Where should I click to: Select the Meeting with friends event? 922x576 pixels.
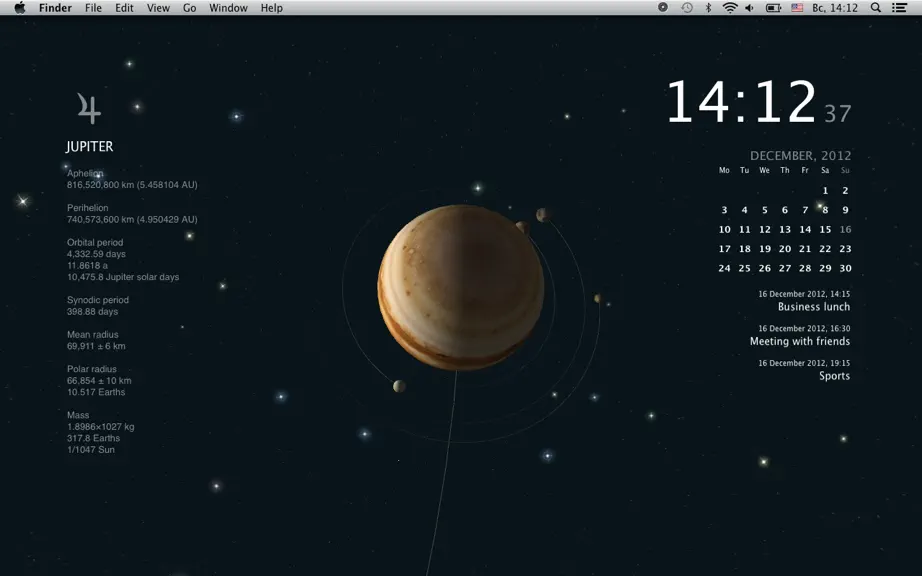(x=800, y=341)
